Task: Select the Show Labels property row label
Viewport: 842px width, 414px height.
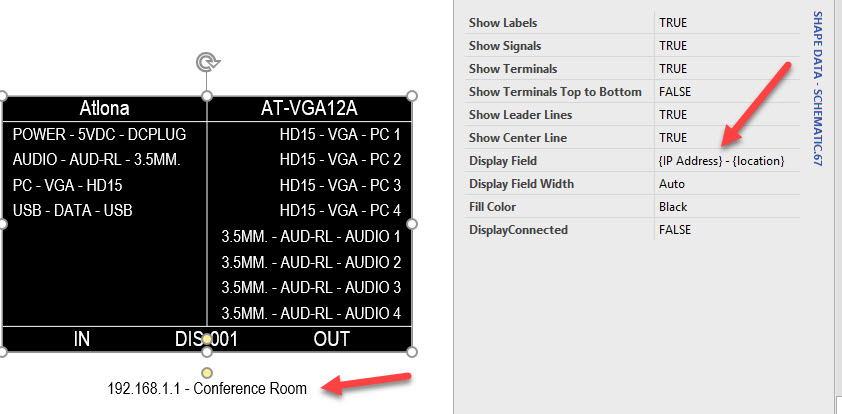Action: pos(503,23)
